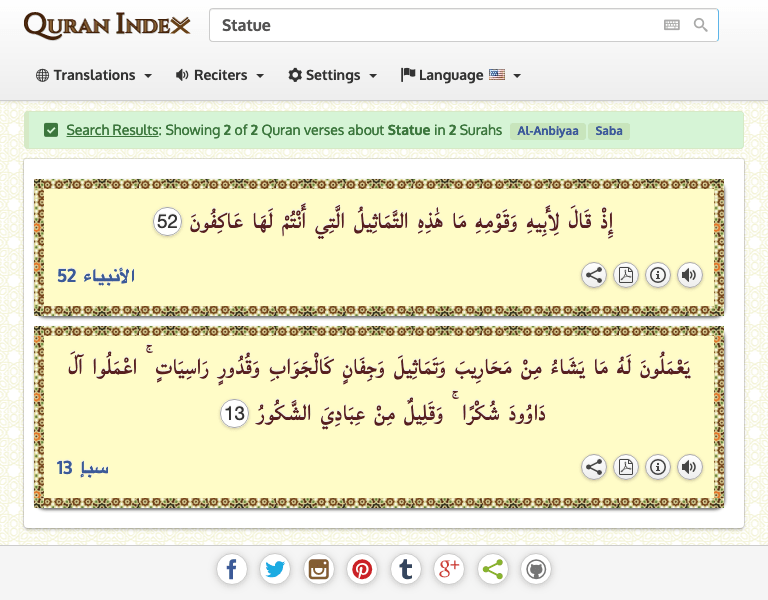Click the search magnifier icon
Screen dimensions: 768x600
pyautogui.click(x=701, y=25)
